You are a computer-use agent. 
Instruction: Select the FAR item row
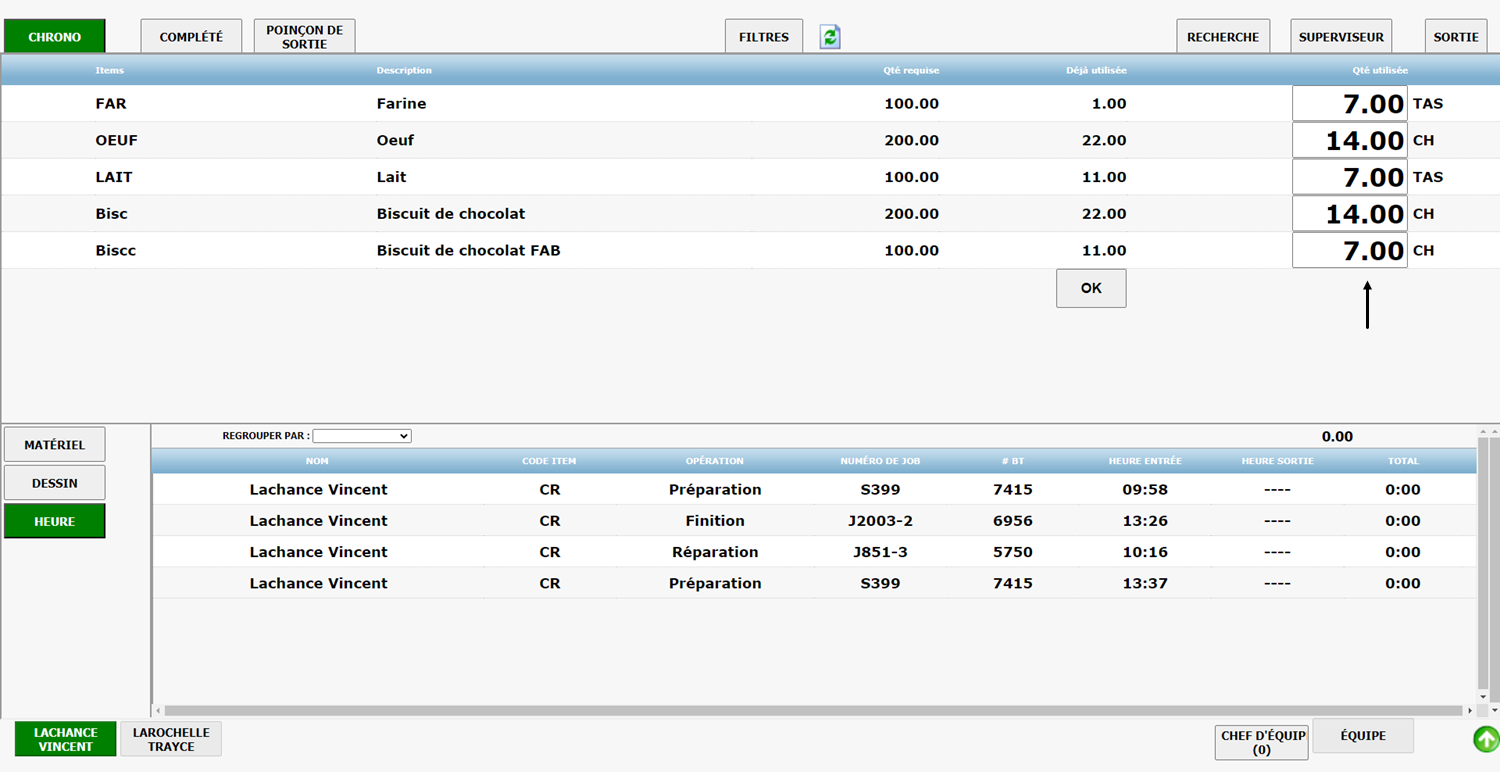coord(750,103)
